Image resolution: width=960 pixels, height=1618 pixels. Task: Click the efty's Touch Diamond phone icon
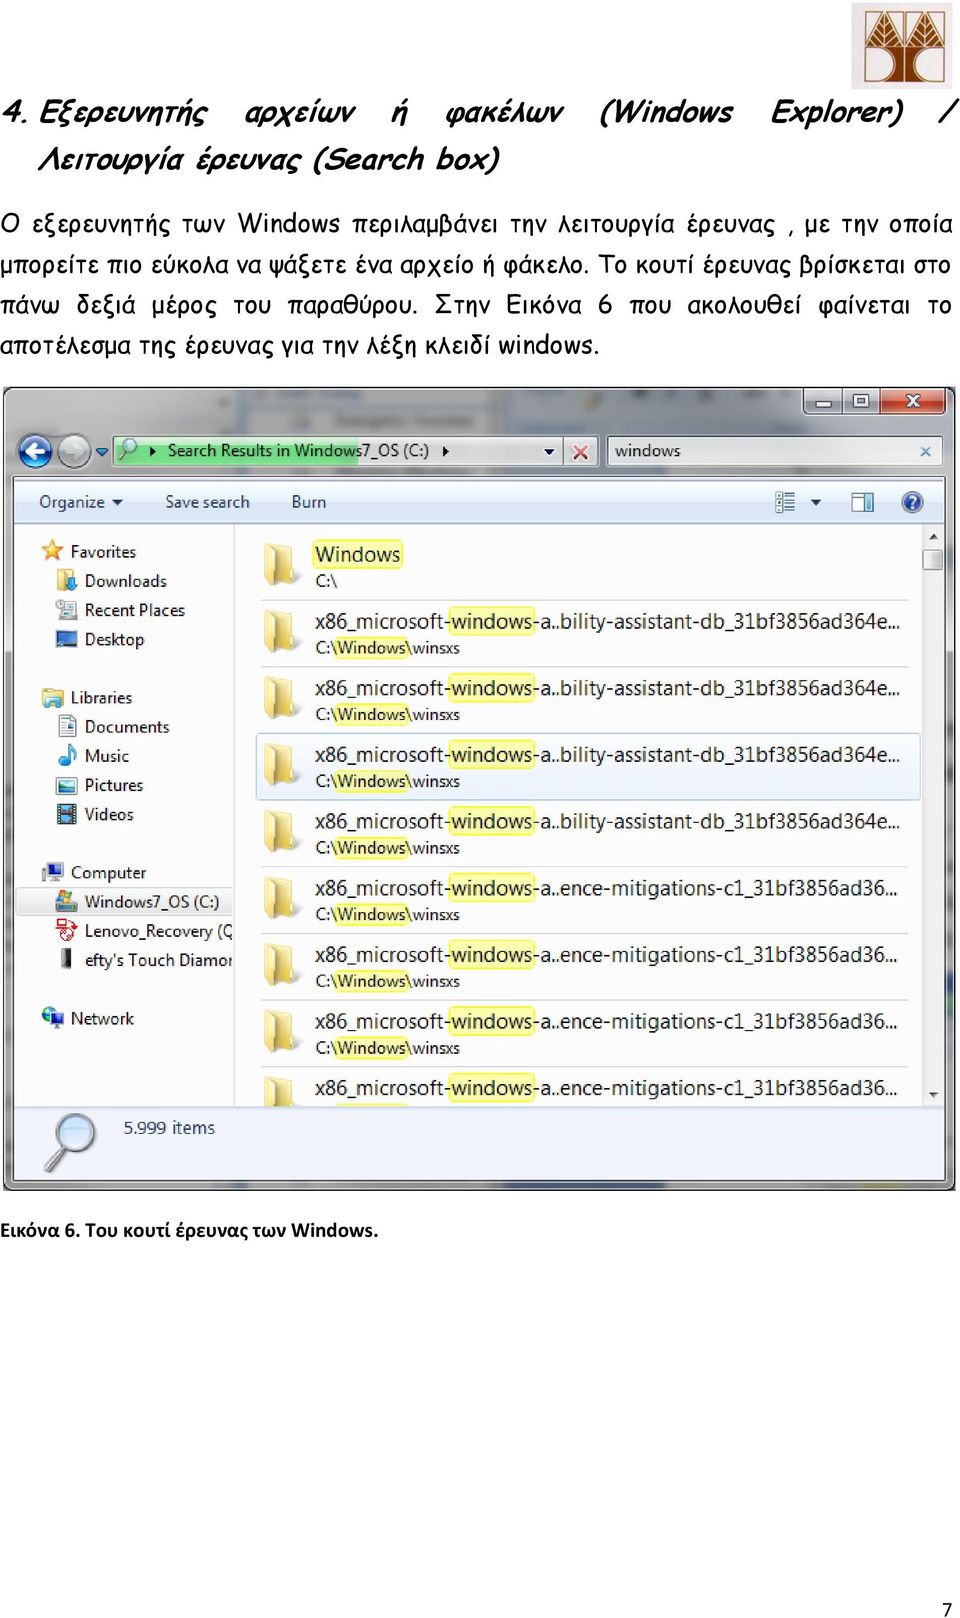pos(67,959)
